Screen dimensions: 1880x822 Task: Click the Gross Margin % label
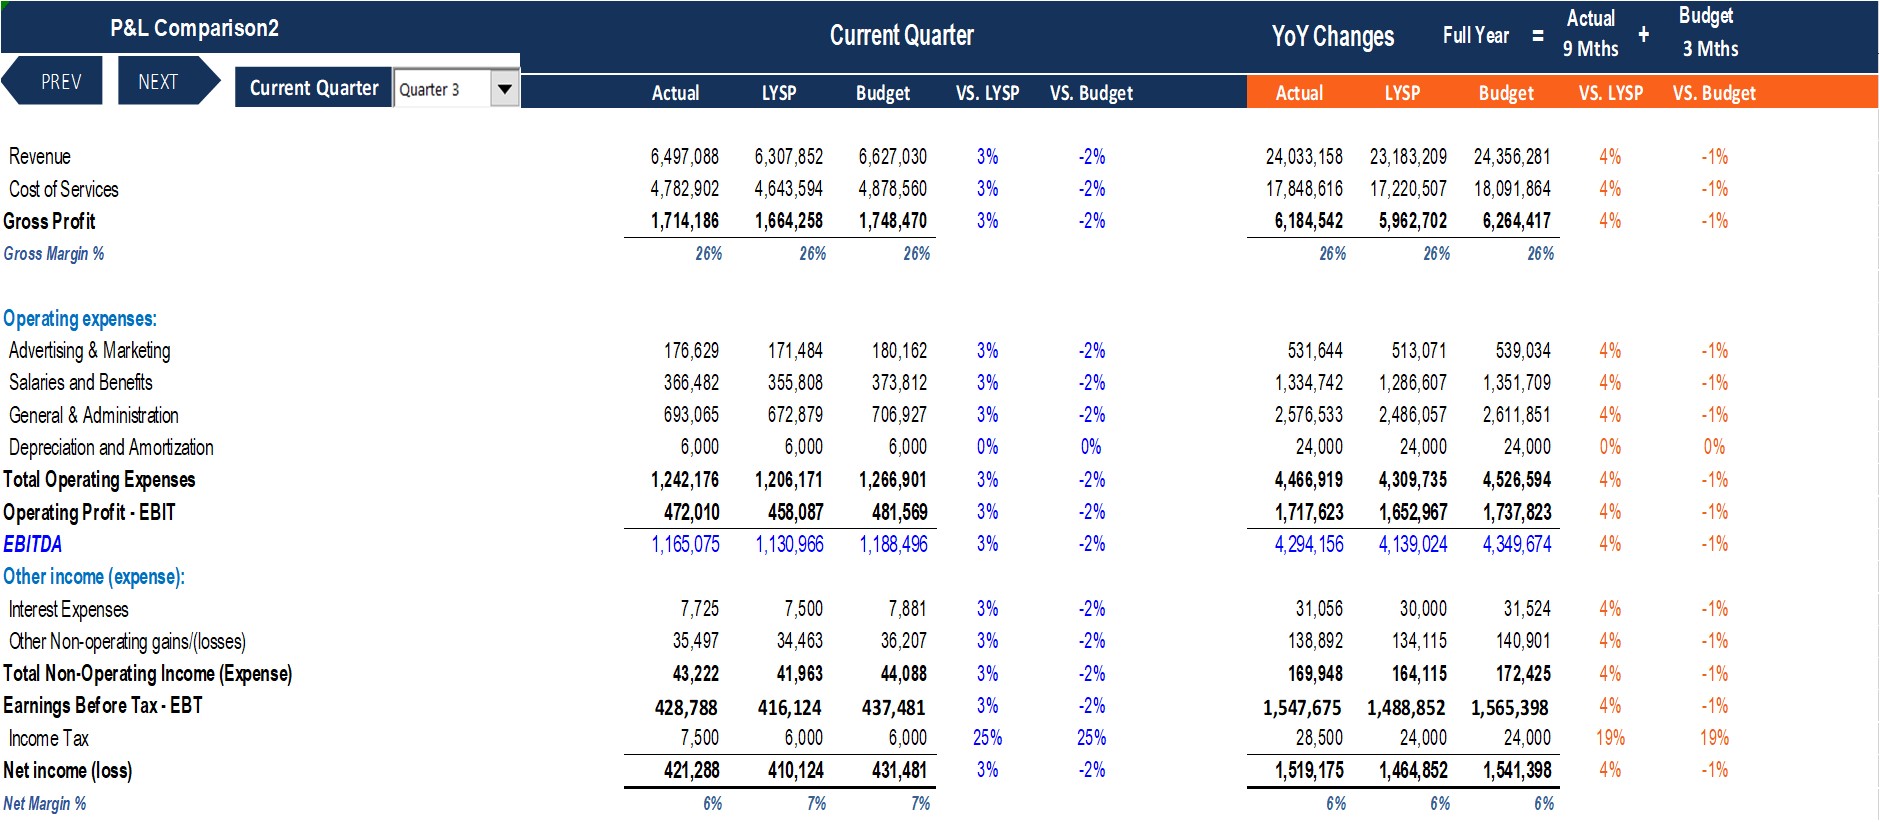point(54,254)
